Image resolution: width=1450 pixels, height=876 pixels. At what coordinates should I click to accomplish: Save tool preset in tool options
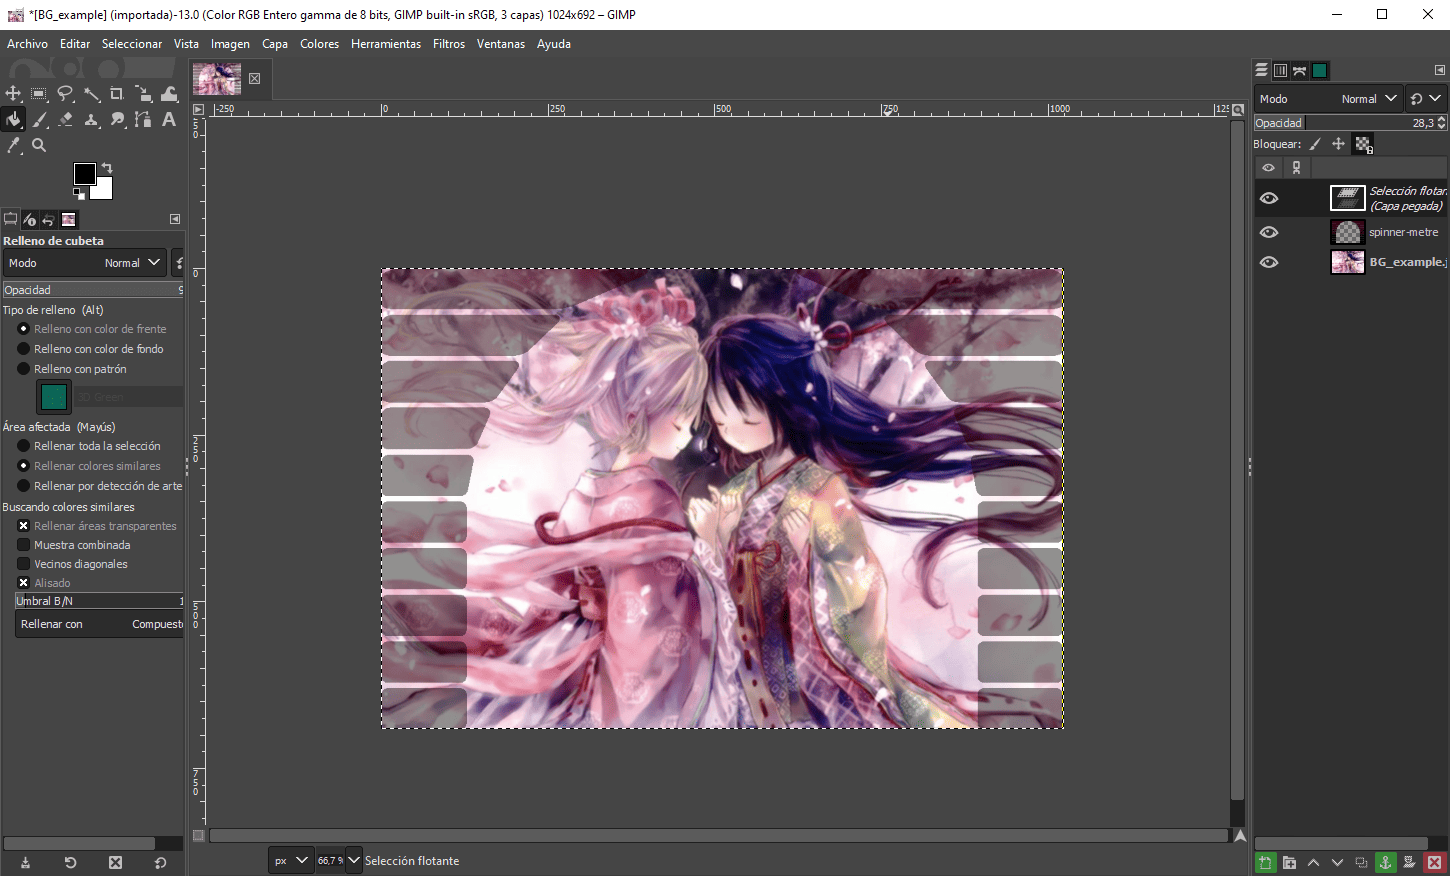click(25, 862)
